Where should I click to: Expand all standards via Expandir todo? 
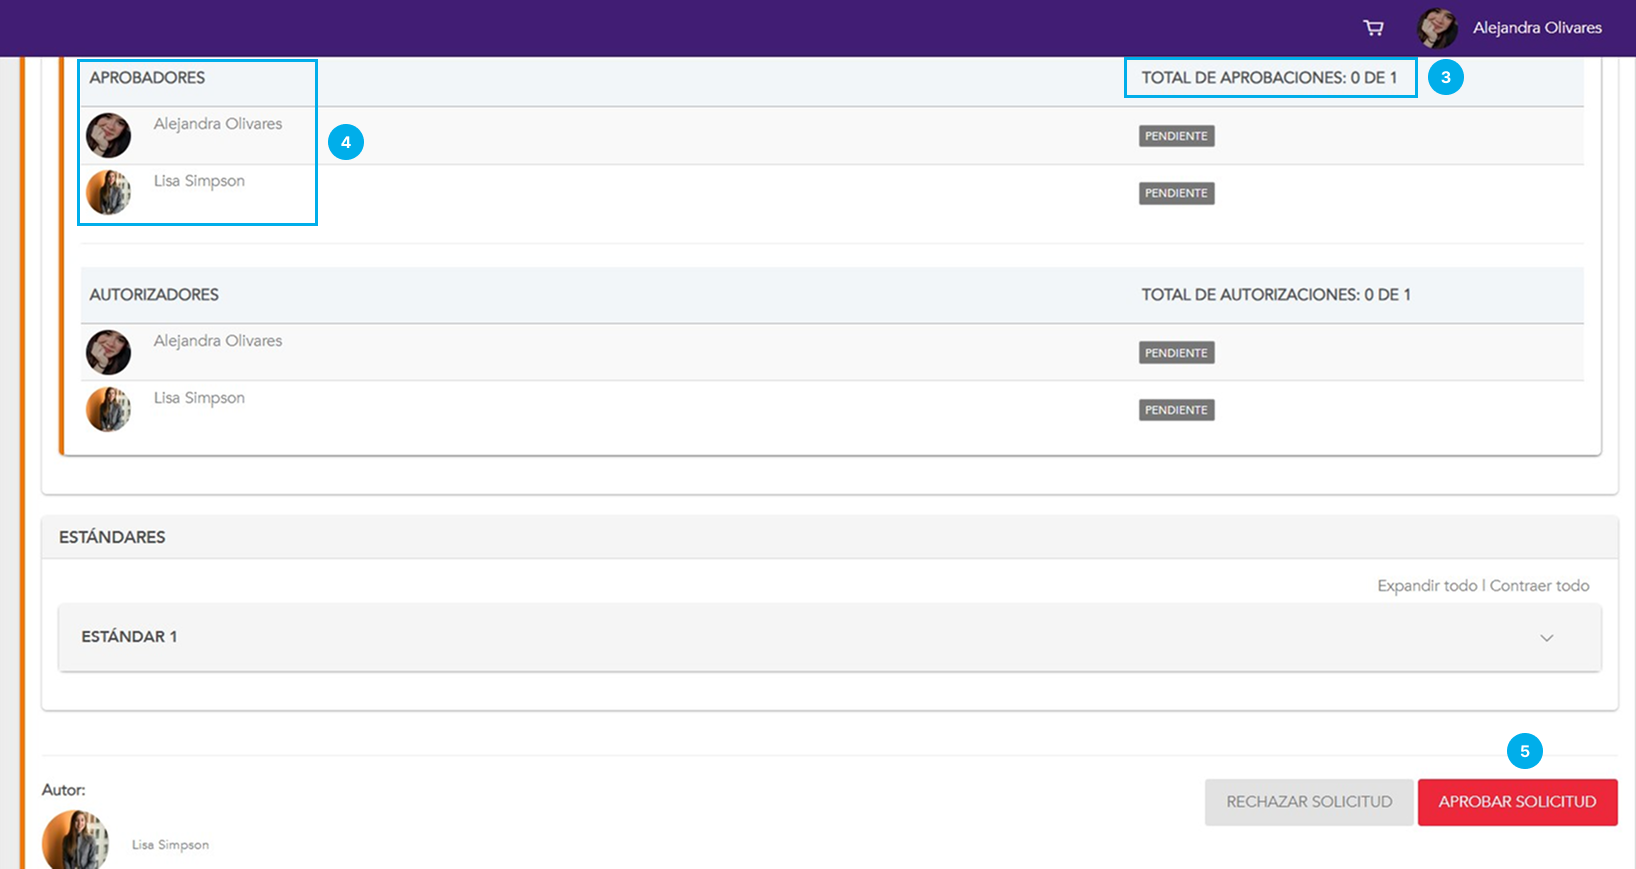(x=1426, y=586)
